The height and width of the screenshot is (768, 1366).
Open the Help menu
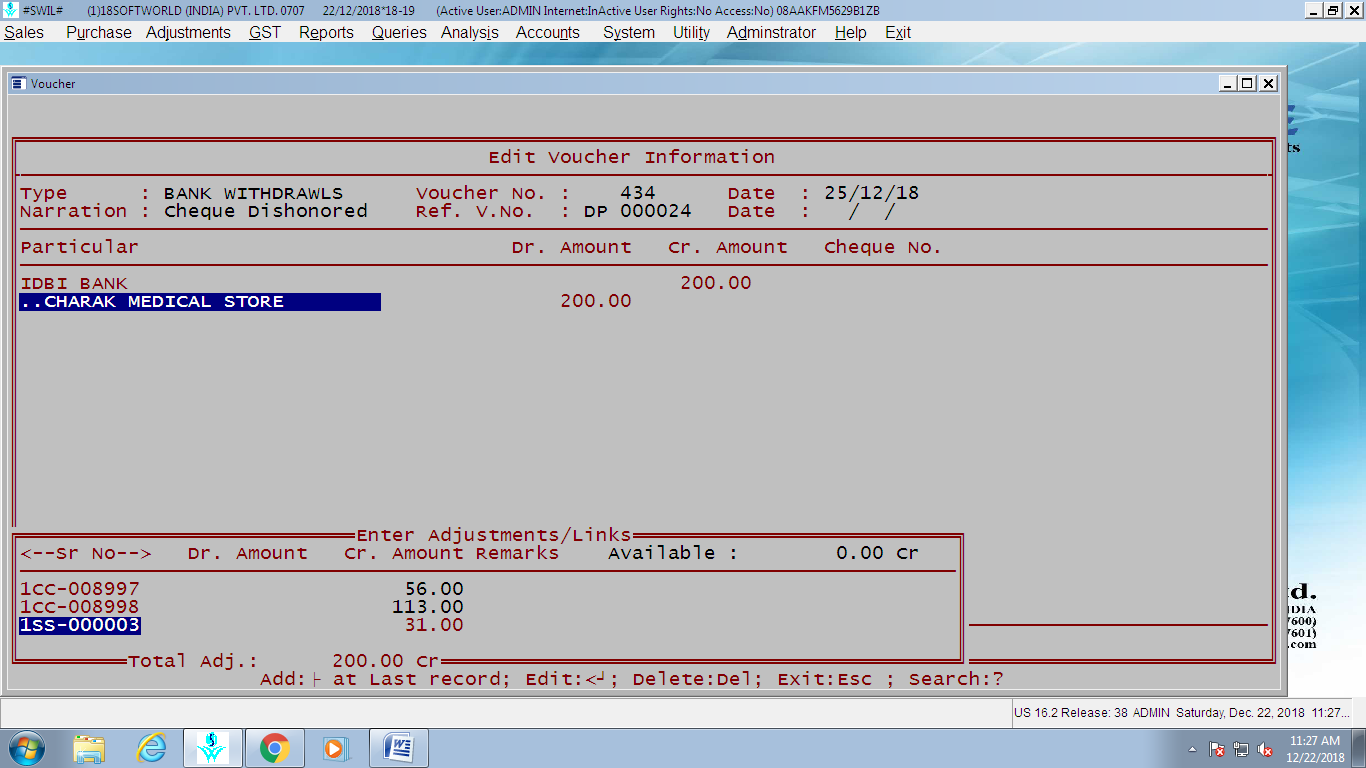850,32
